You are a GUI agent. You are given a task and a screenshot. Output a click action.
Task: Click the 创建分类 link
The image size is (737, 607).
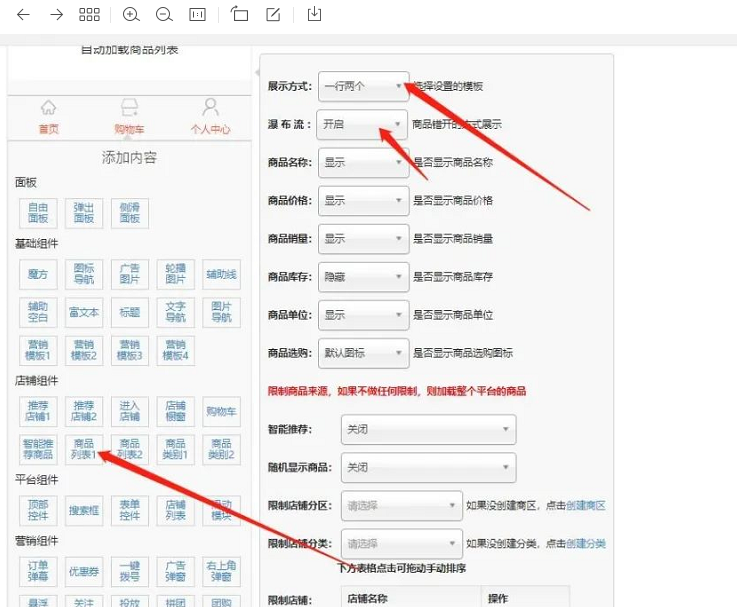pos(586,544)
